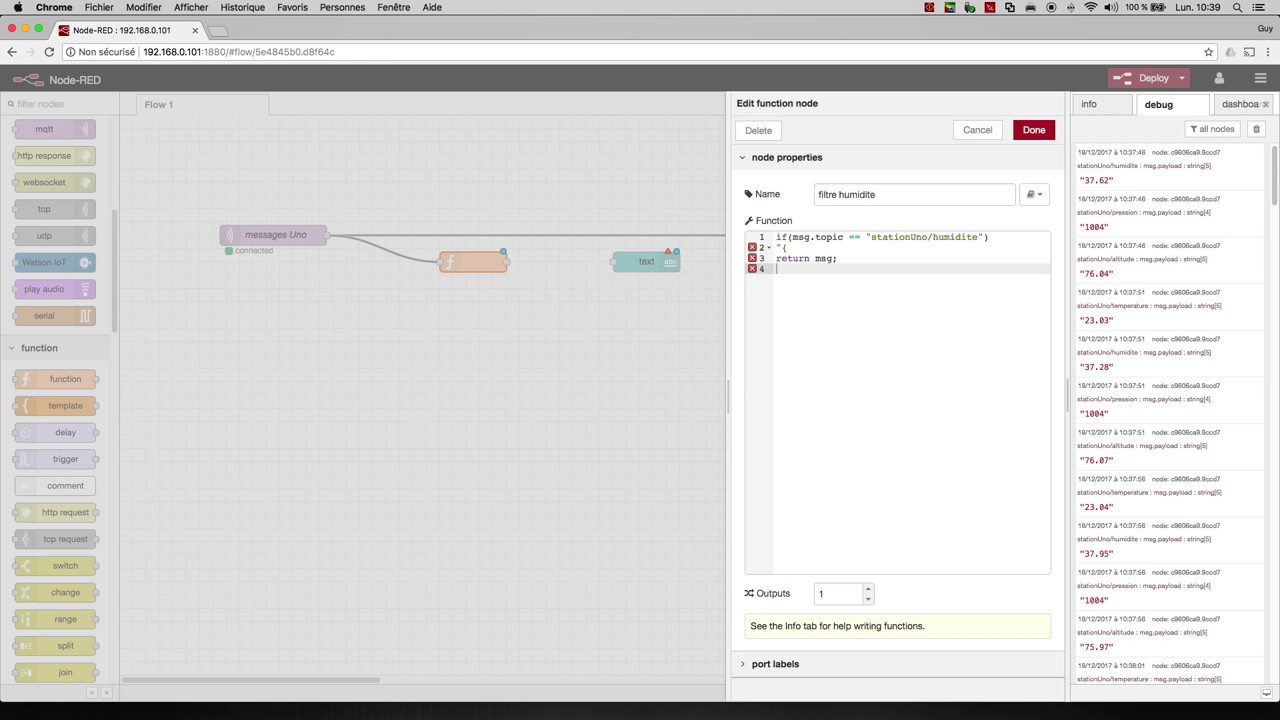Select the split palette node
1280x720 pixels.
pos(55,646)
